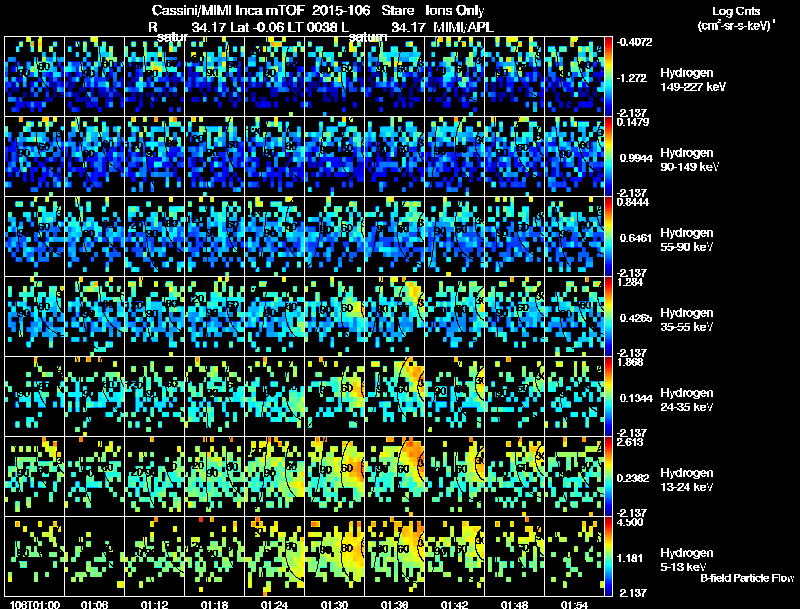Select the color bar beside Hydrogen 24-35 keV
800x609 pixels.
(608, 397)
